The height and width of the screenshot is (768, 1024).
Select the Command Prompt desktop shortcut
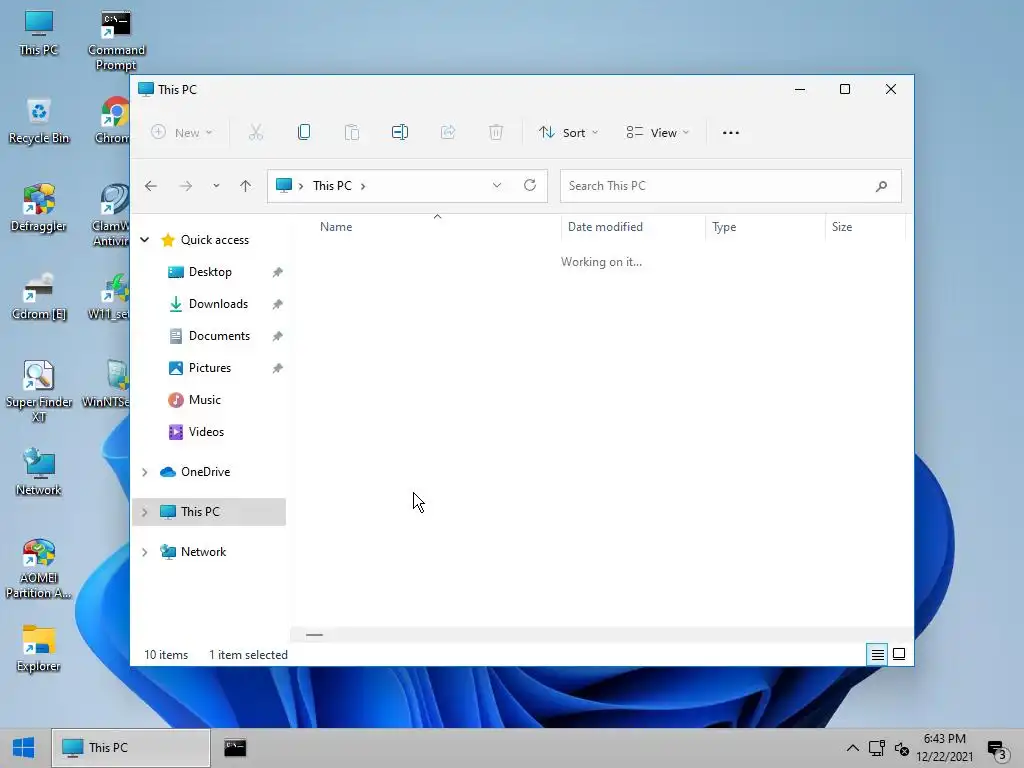(116, 40)
